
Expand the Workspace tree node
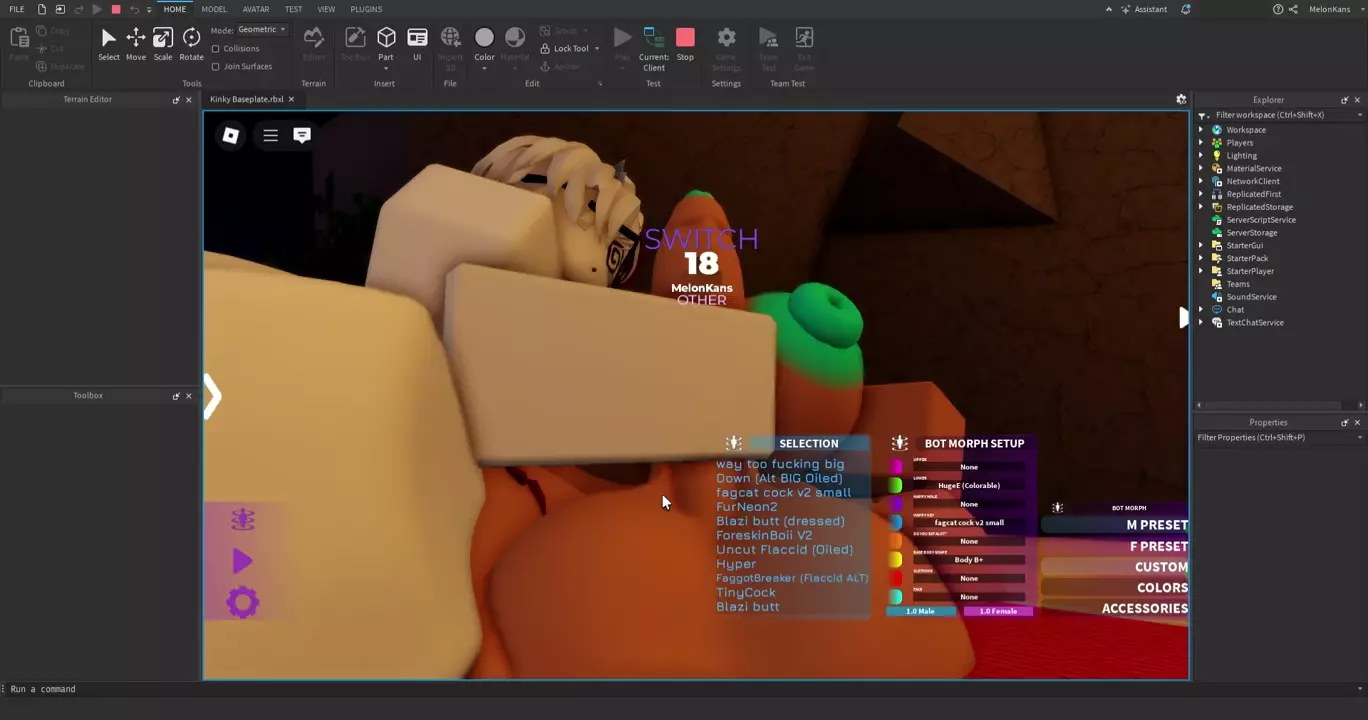pyautogui.click(x=1201, y=130)
